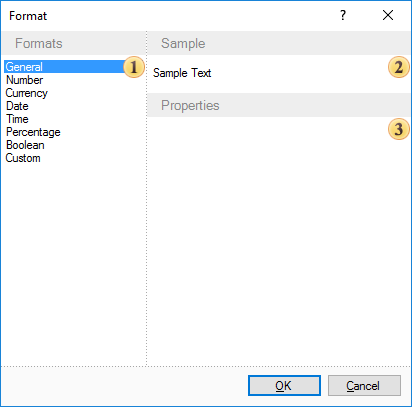Click the numbered callout badge 1
Screen dimensions: 412x407
click(x=134, y=67)
